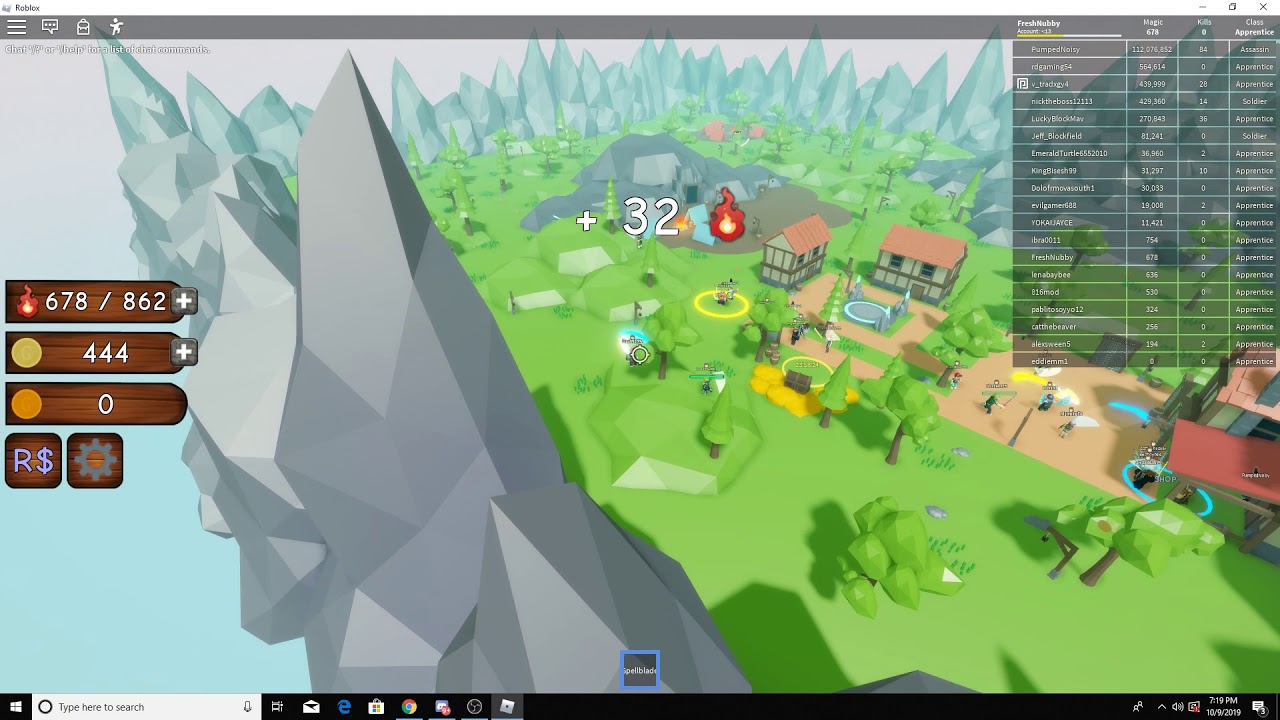Click the orange gem currency icon

click(x=27, y=404)
